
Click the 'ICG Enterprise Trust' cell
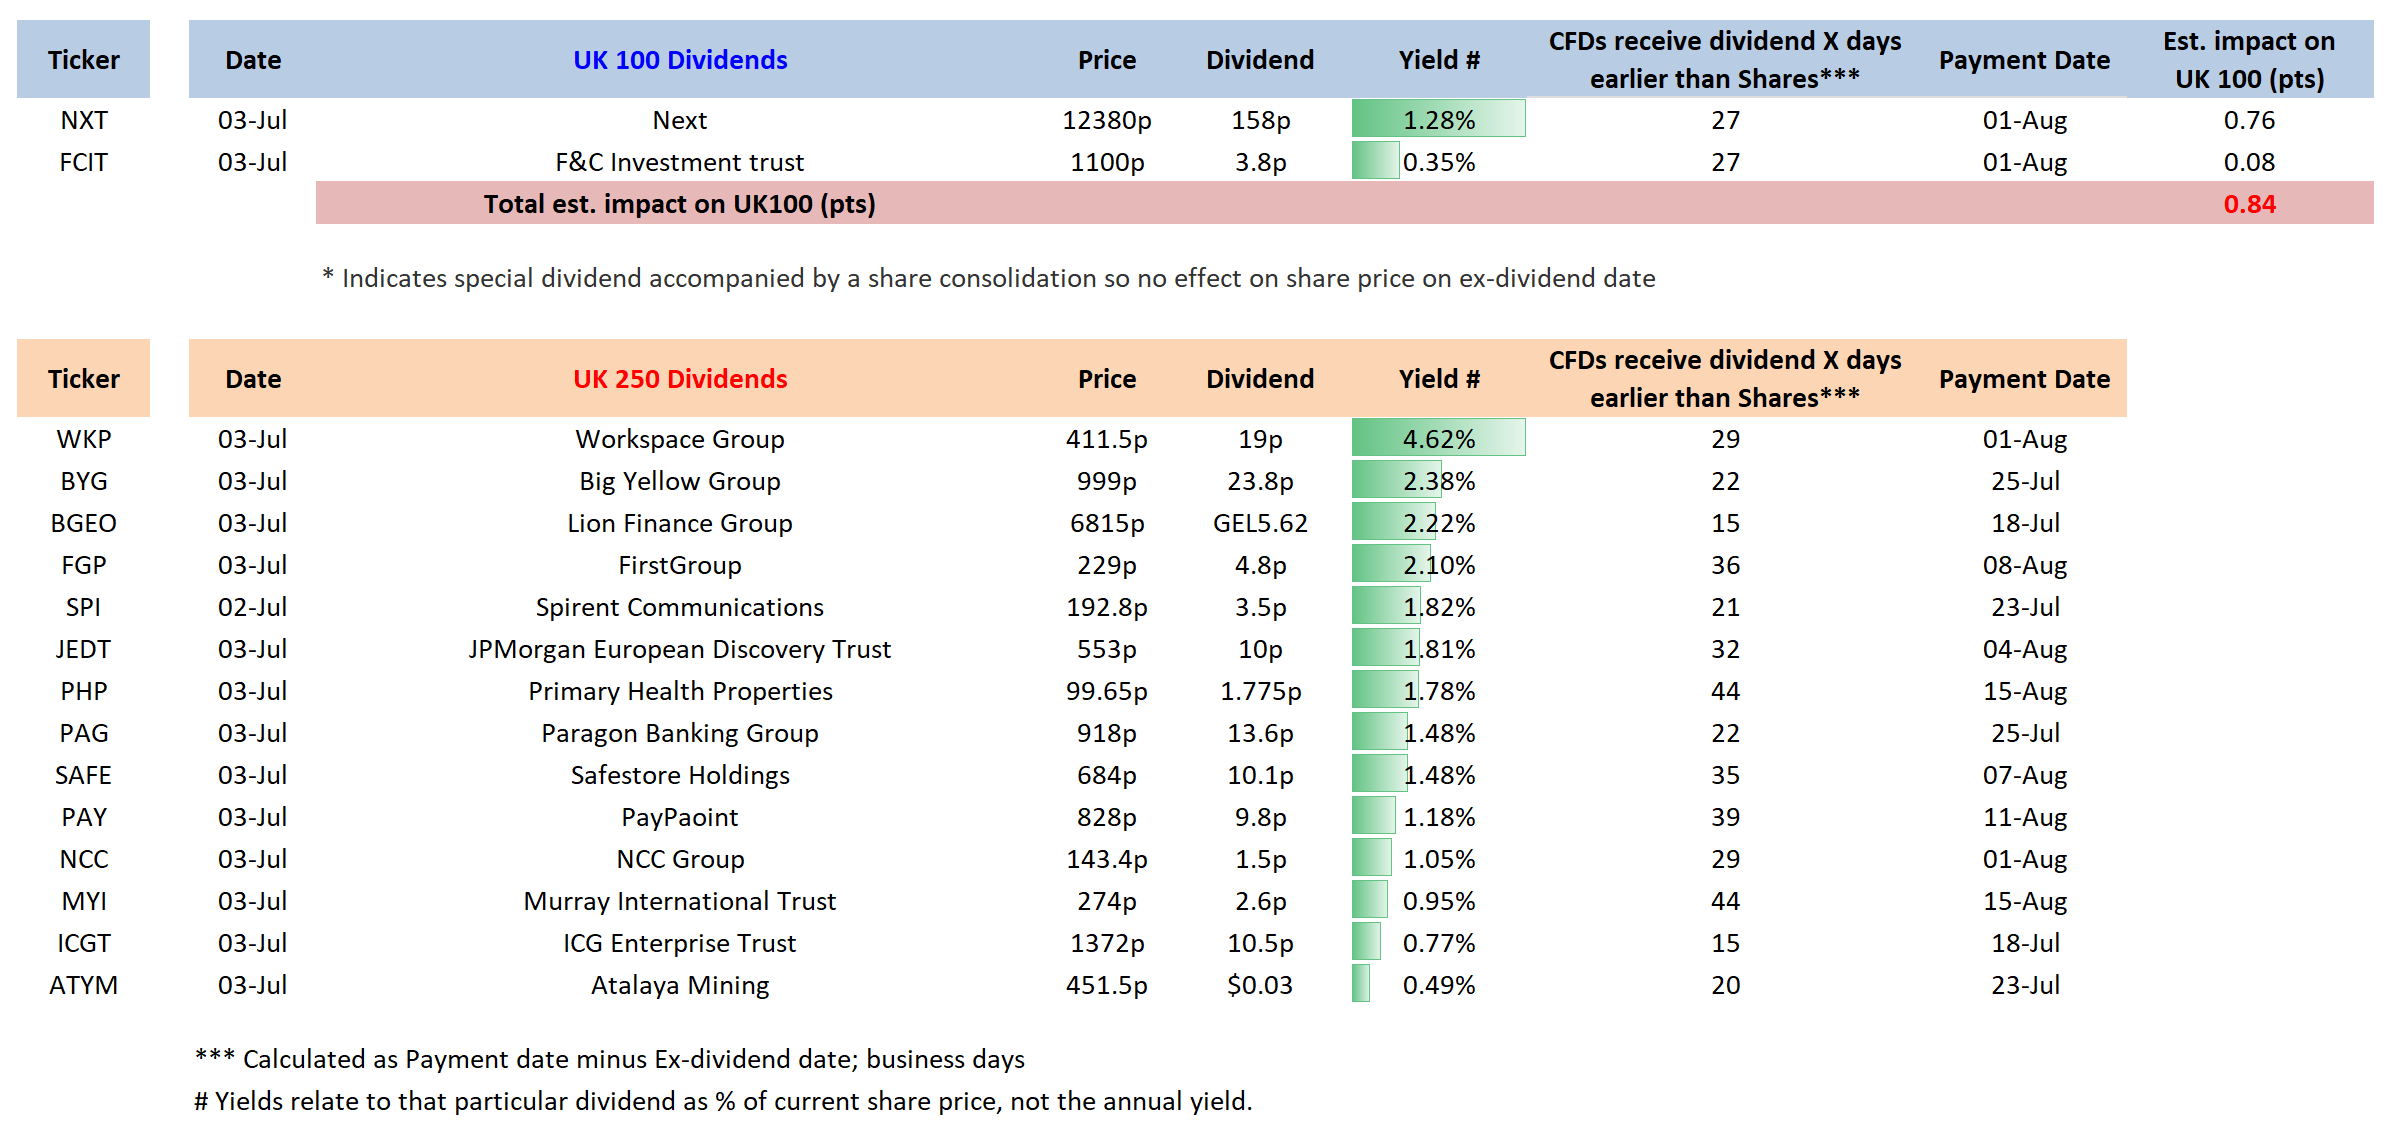[680, 943]
